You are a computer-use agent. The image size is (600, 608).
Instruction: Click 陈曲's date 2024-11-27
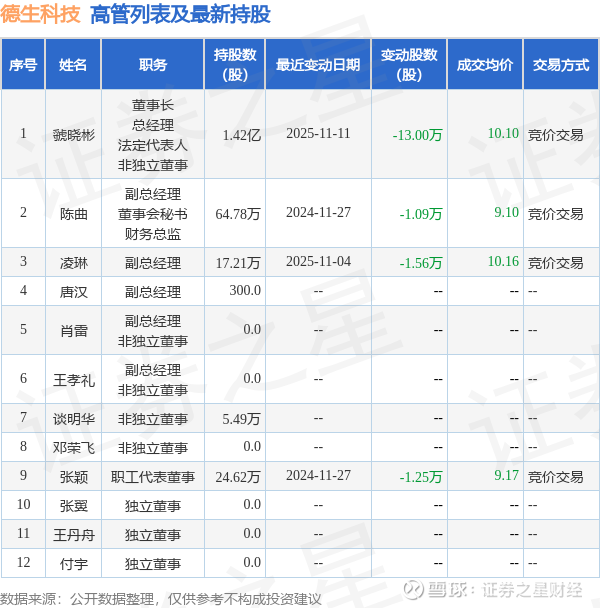[x=318, y=212]
